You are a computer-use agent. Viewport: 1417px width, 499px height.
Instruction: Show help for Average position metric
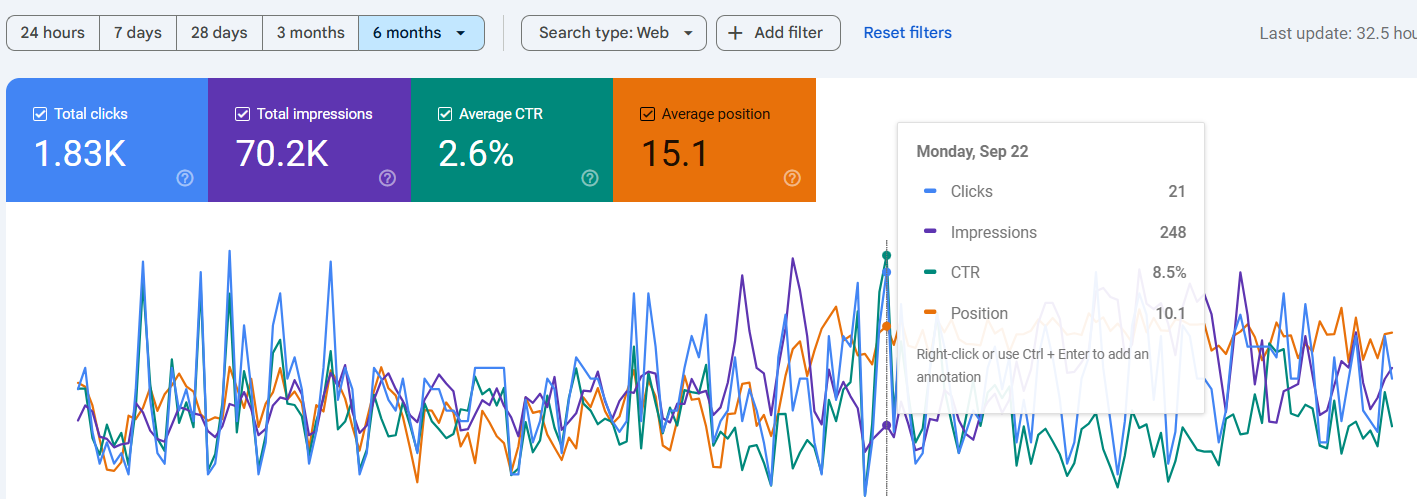(x=792, y=178)
